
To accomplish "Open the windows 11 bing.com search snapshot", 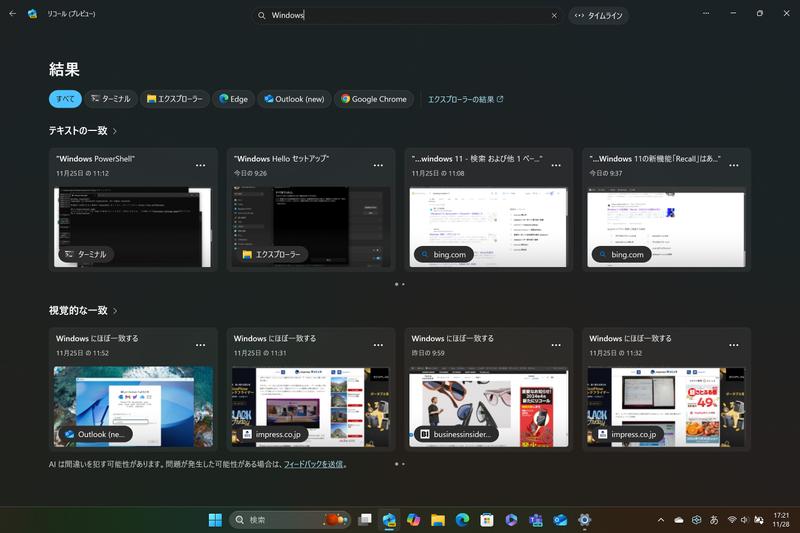I will pos(488,227).
